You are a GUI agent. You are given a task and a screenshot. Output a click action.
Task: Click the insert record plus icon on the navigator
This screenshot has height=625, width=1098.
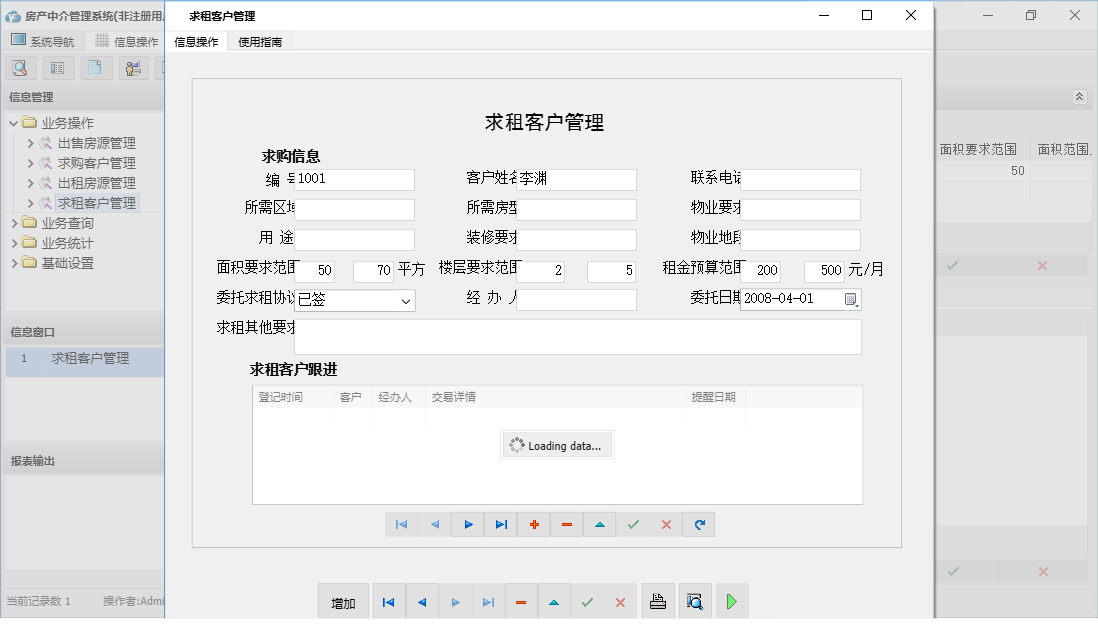pos(533,524)
